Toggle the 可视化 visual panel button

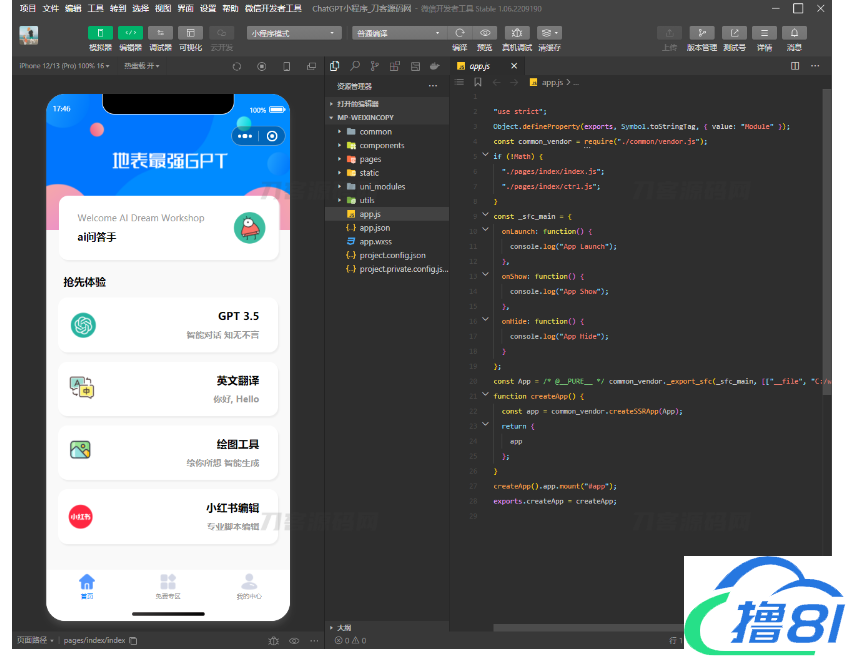pyautogui.click(x=190, y=33)
